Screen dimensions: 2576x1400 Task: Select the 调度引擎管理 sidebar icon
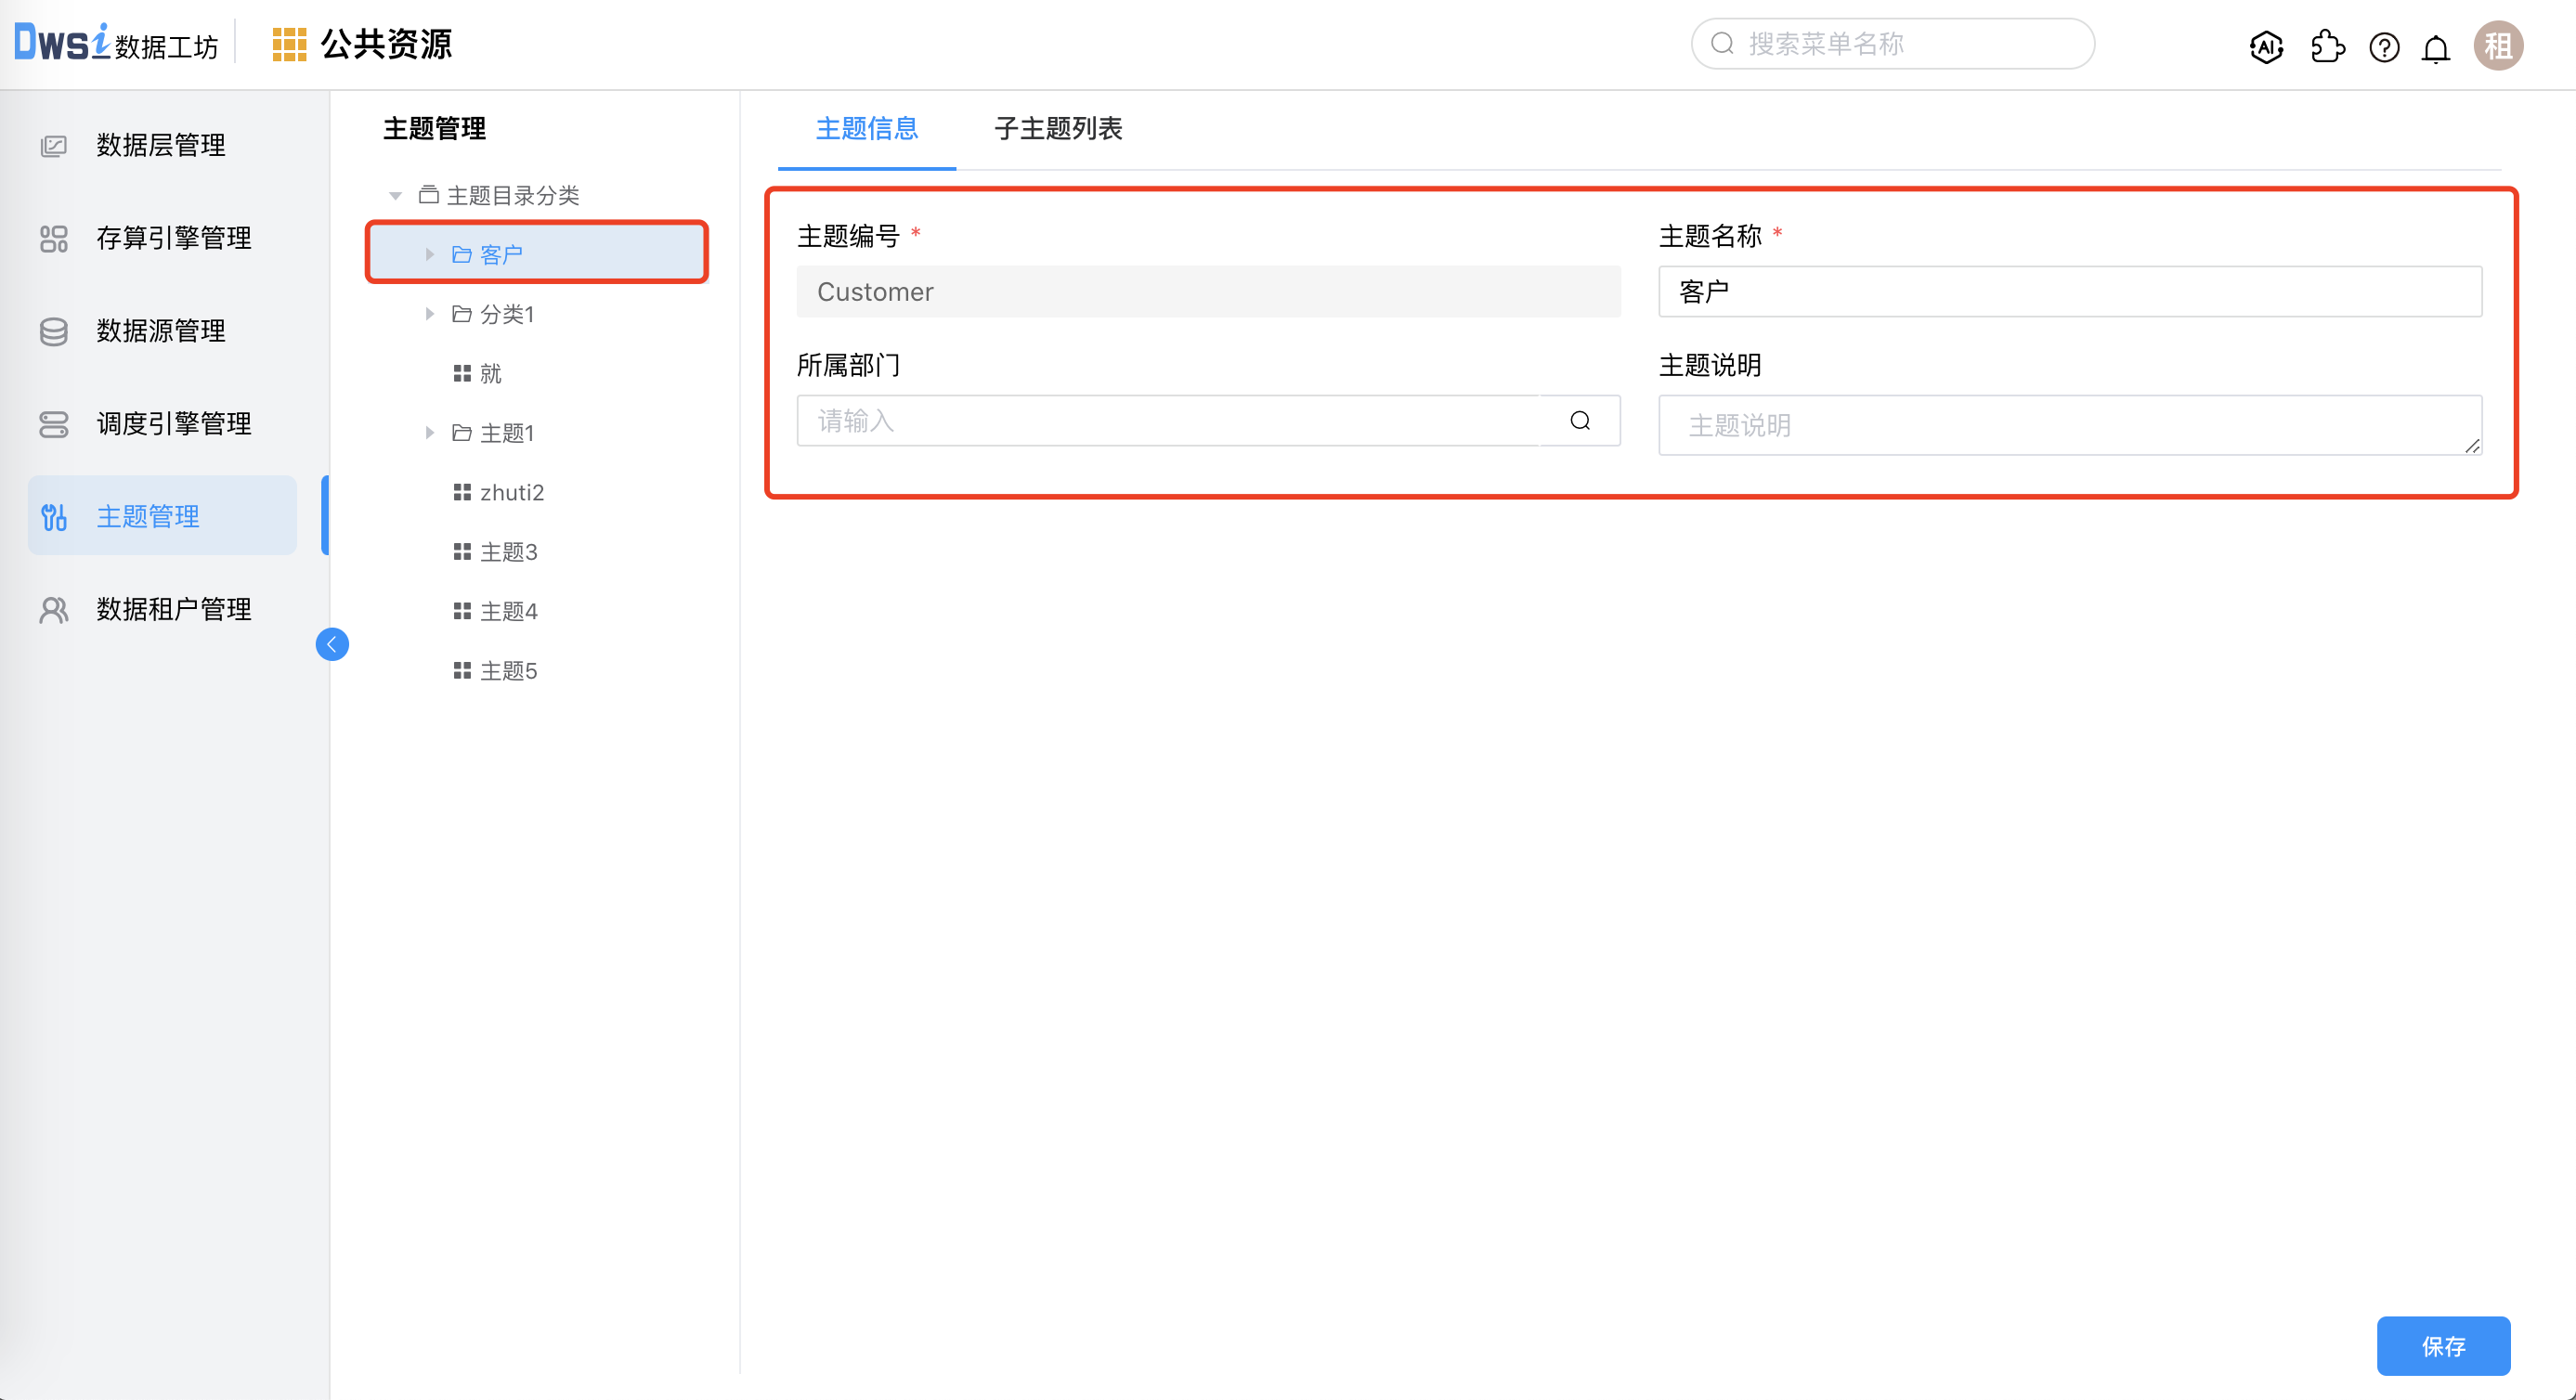53,424
